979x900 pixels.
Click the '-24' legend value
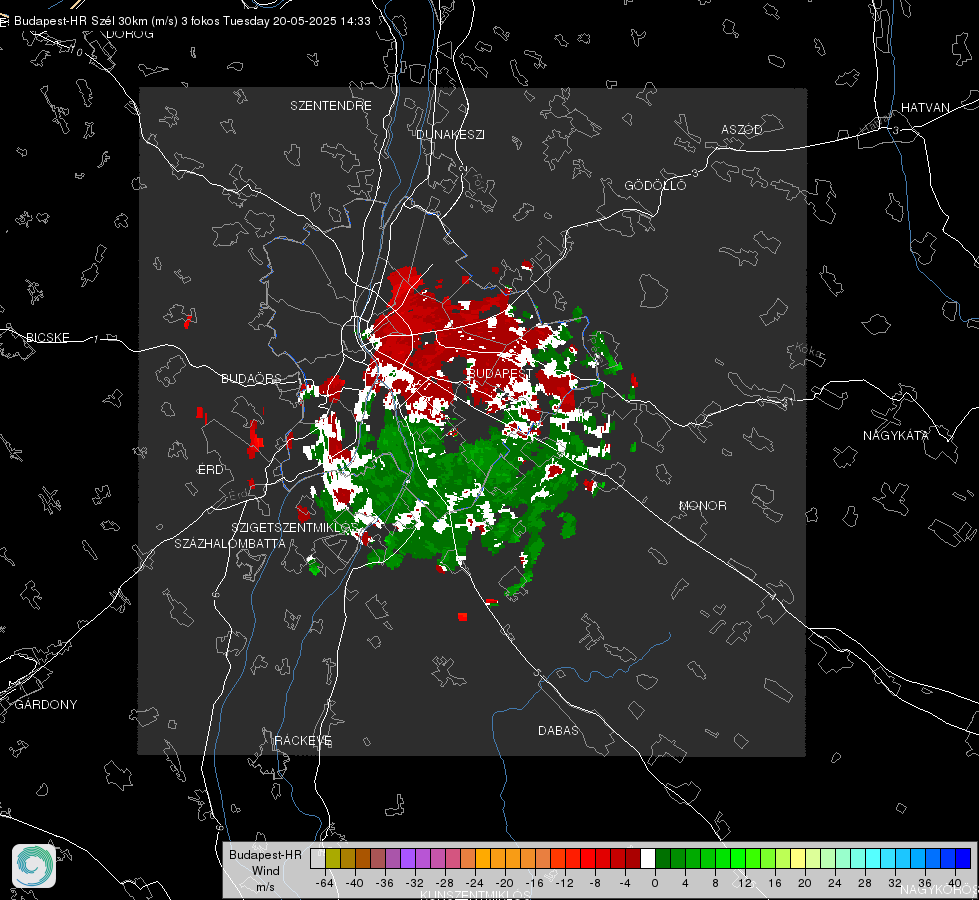(474, 883)
